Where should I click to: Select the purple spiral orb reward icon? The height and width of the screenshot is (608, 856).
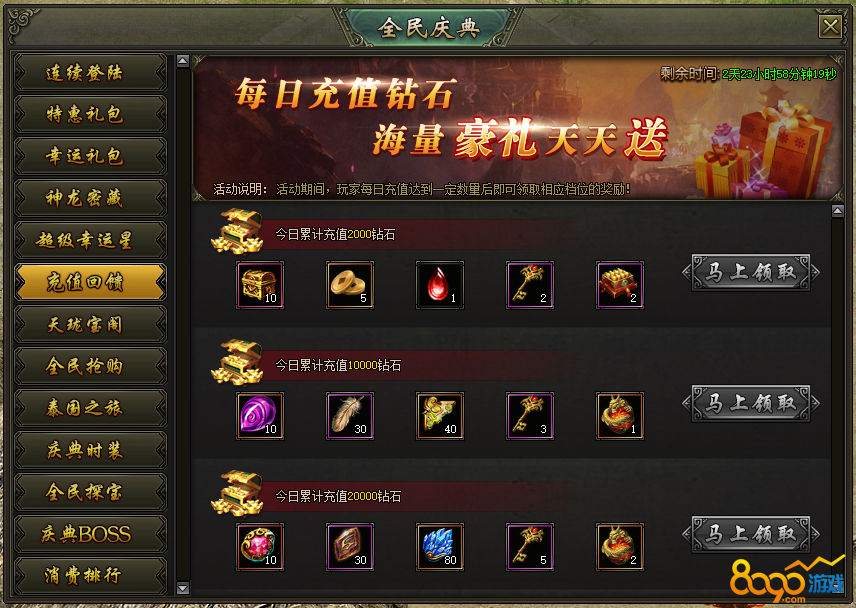tap(260, 416)
